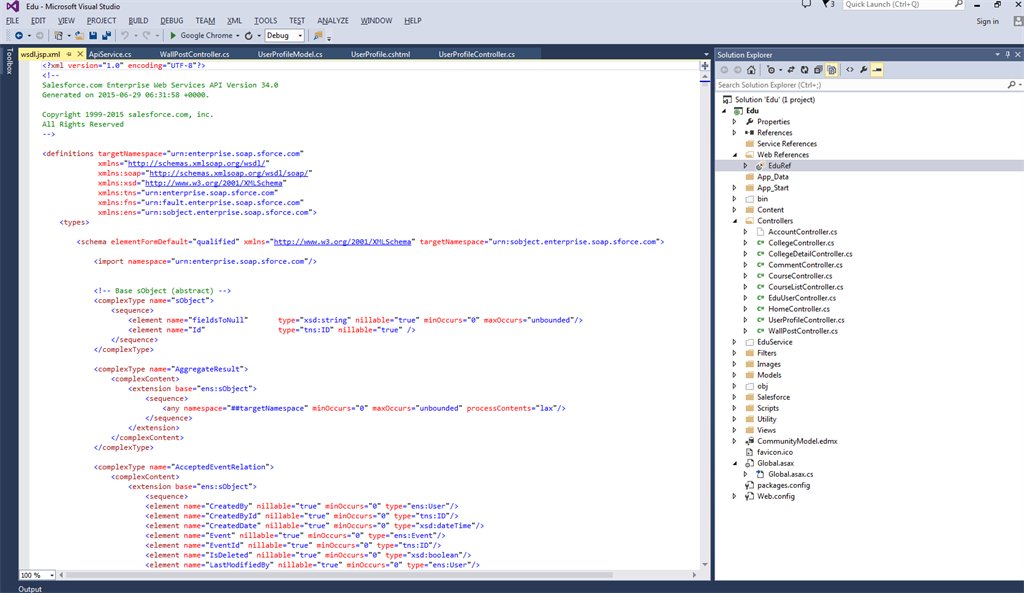The width and height of the screenshot is (1024, 593).
Task: Click the Undo toolbar icon
Action: pyautogui.click(x=124, y=36)
